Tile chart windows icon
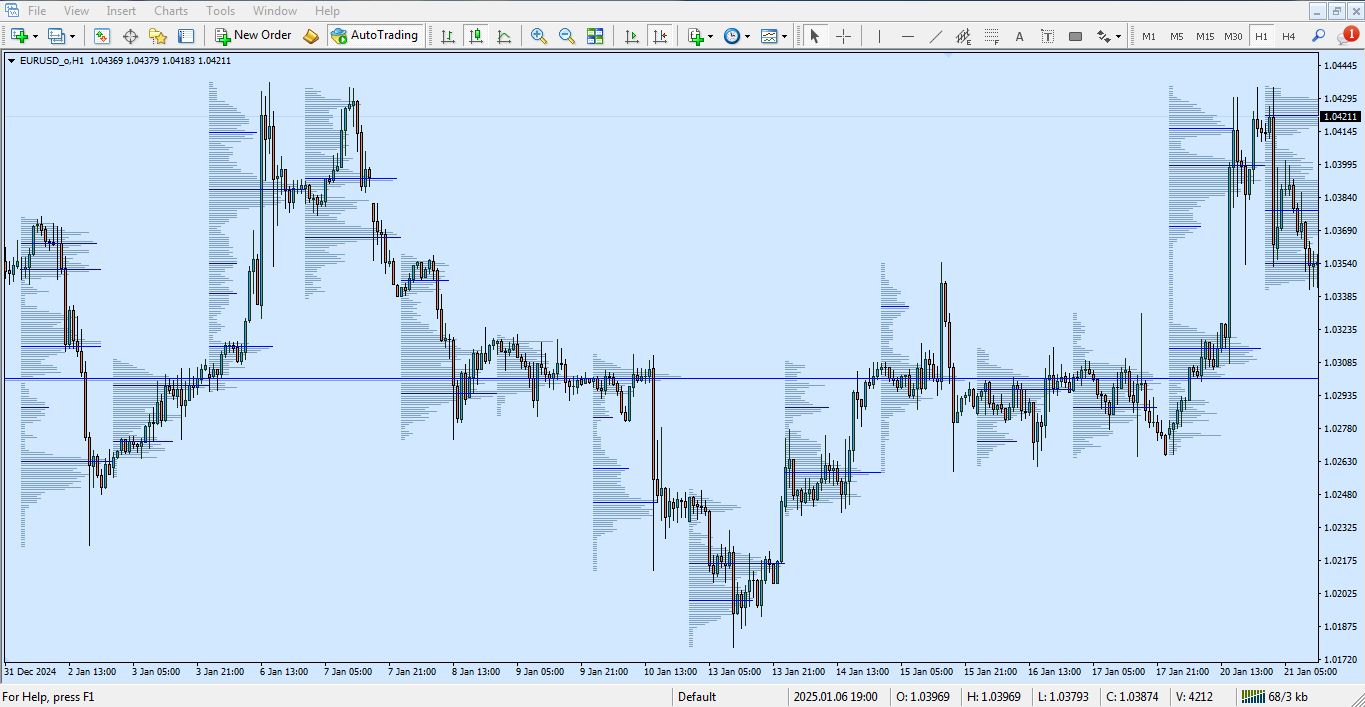Image resolution: width=1365 pixels, height=707 pixels. 595,36
